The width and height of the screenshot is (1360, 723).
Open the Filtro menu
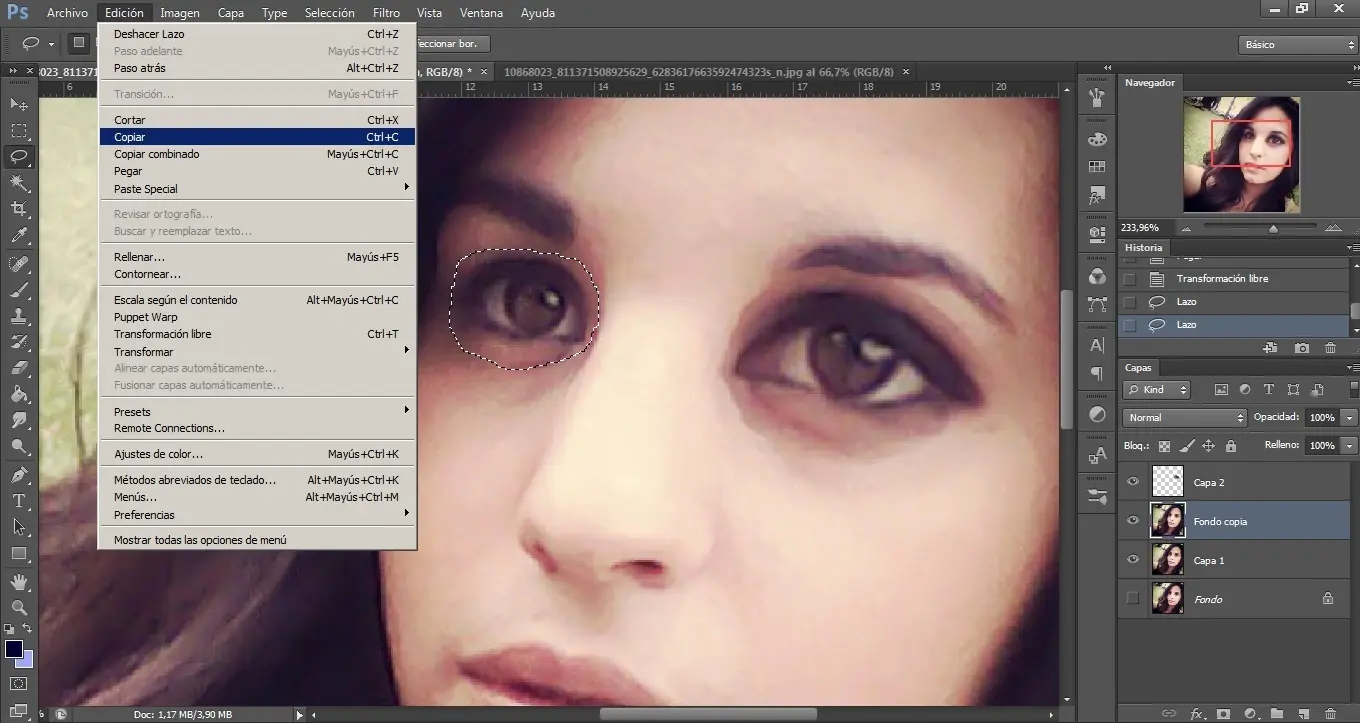click(386, 13)
